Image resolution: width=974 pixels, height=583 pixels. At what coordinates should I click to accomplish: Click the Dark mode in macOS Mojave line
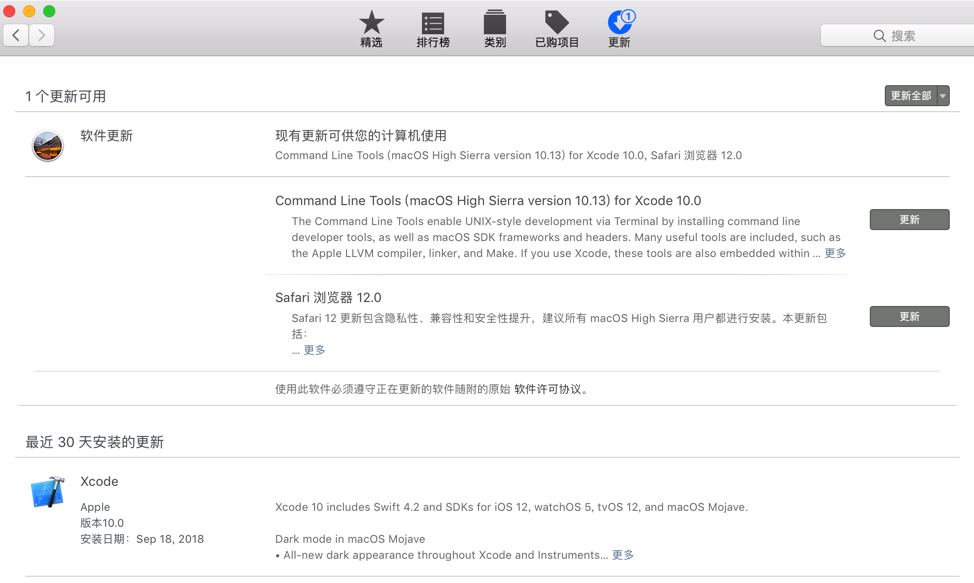(x=350, y=539)
